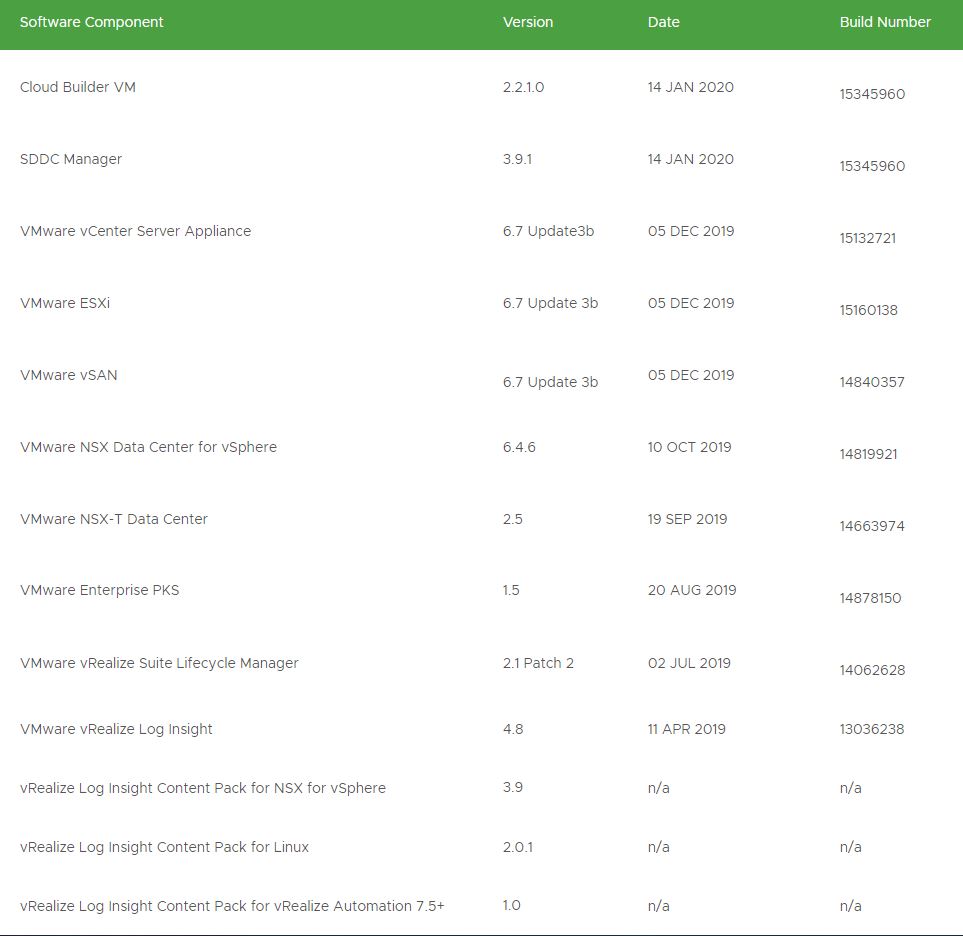Select the Cloud Builder VM row label

pos(78,87)
